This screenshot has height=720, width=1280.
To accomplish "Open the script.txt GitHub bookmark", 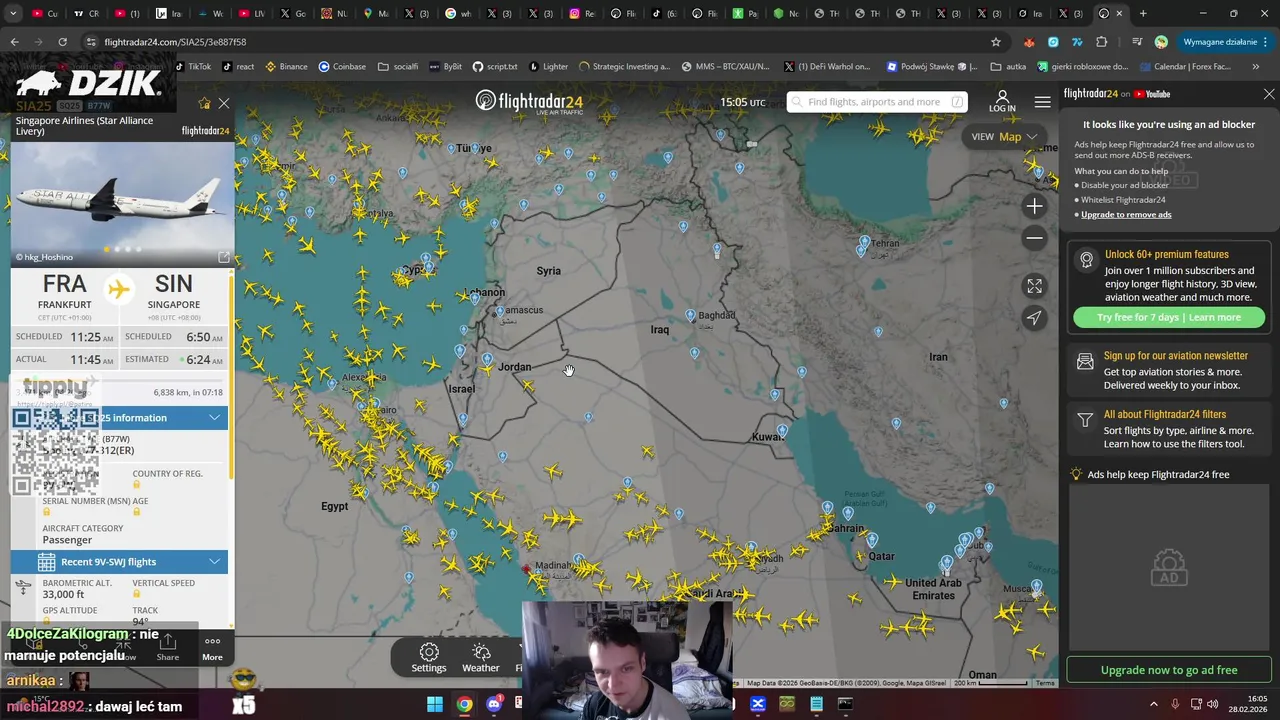I will click(495, 67).
